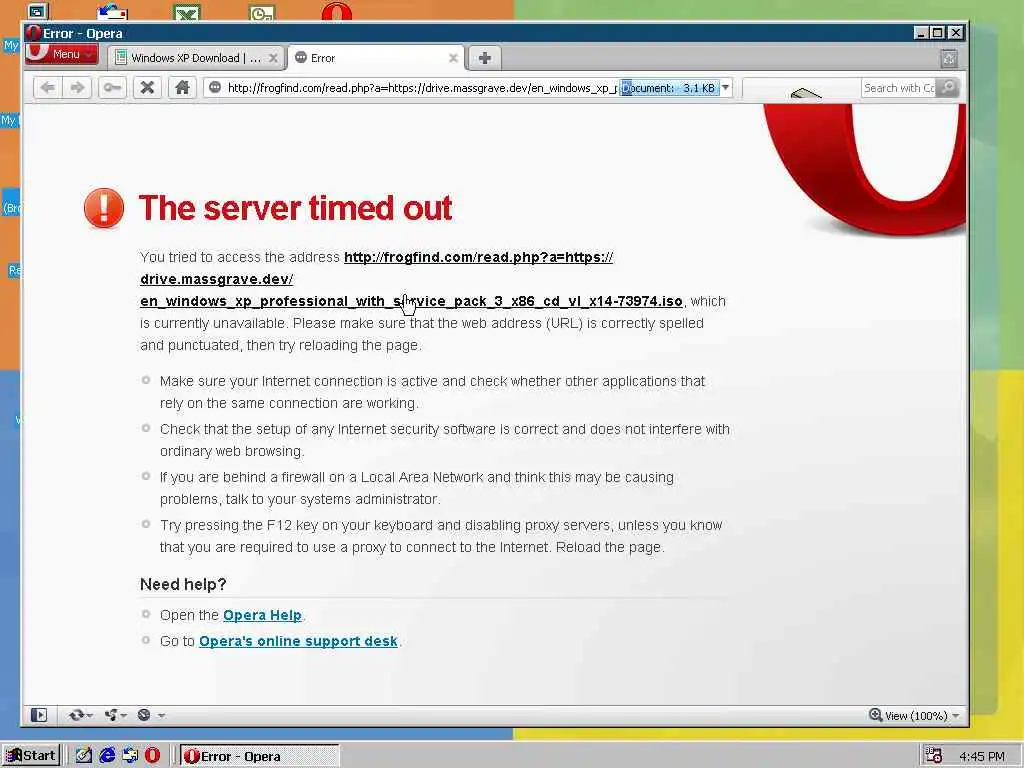Expand the View (100%) zoom dropdown
1024x768 pixels.
(x=956, y=716)
